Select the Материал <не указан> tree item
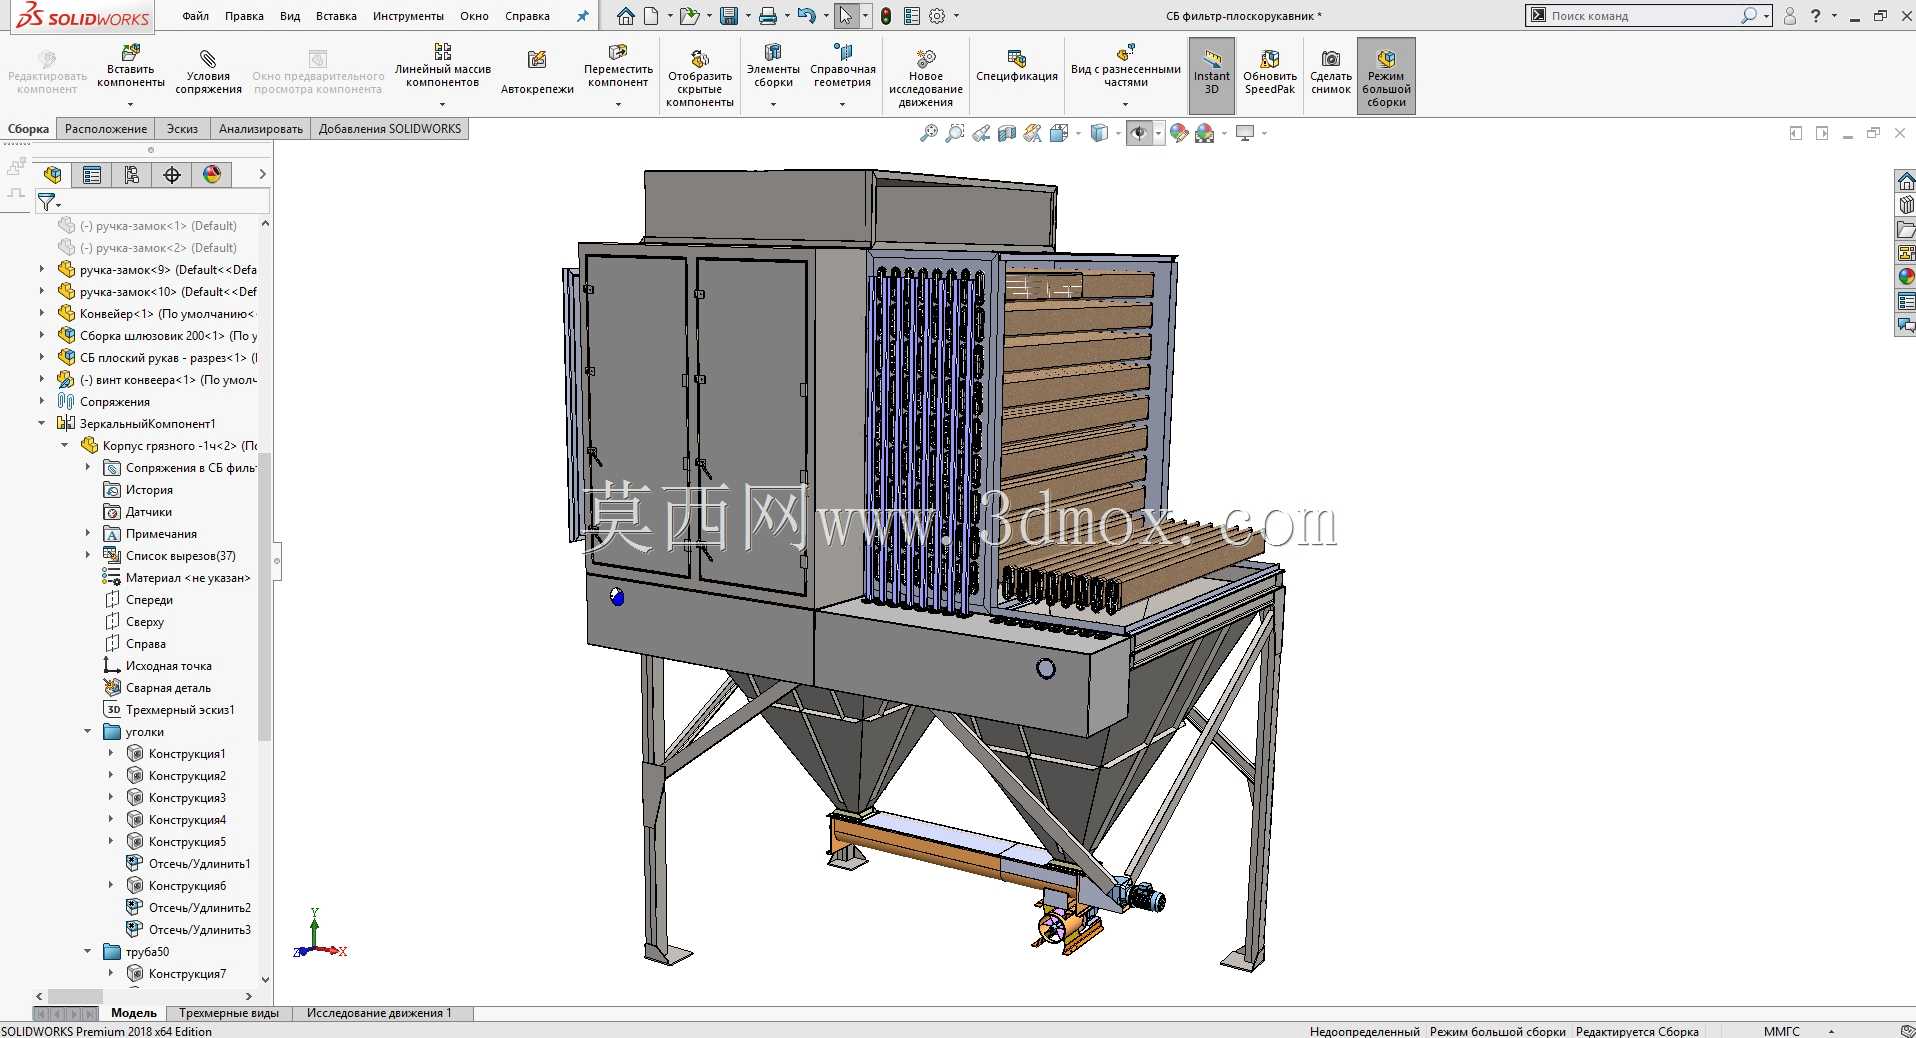 pos(188,578)
